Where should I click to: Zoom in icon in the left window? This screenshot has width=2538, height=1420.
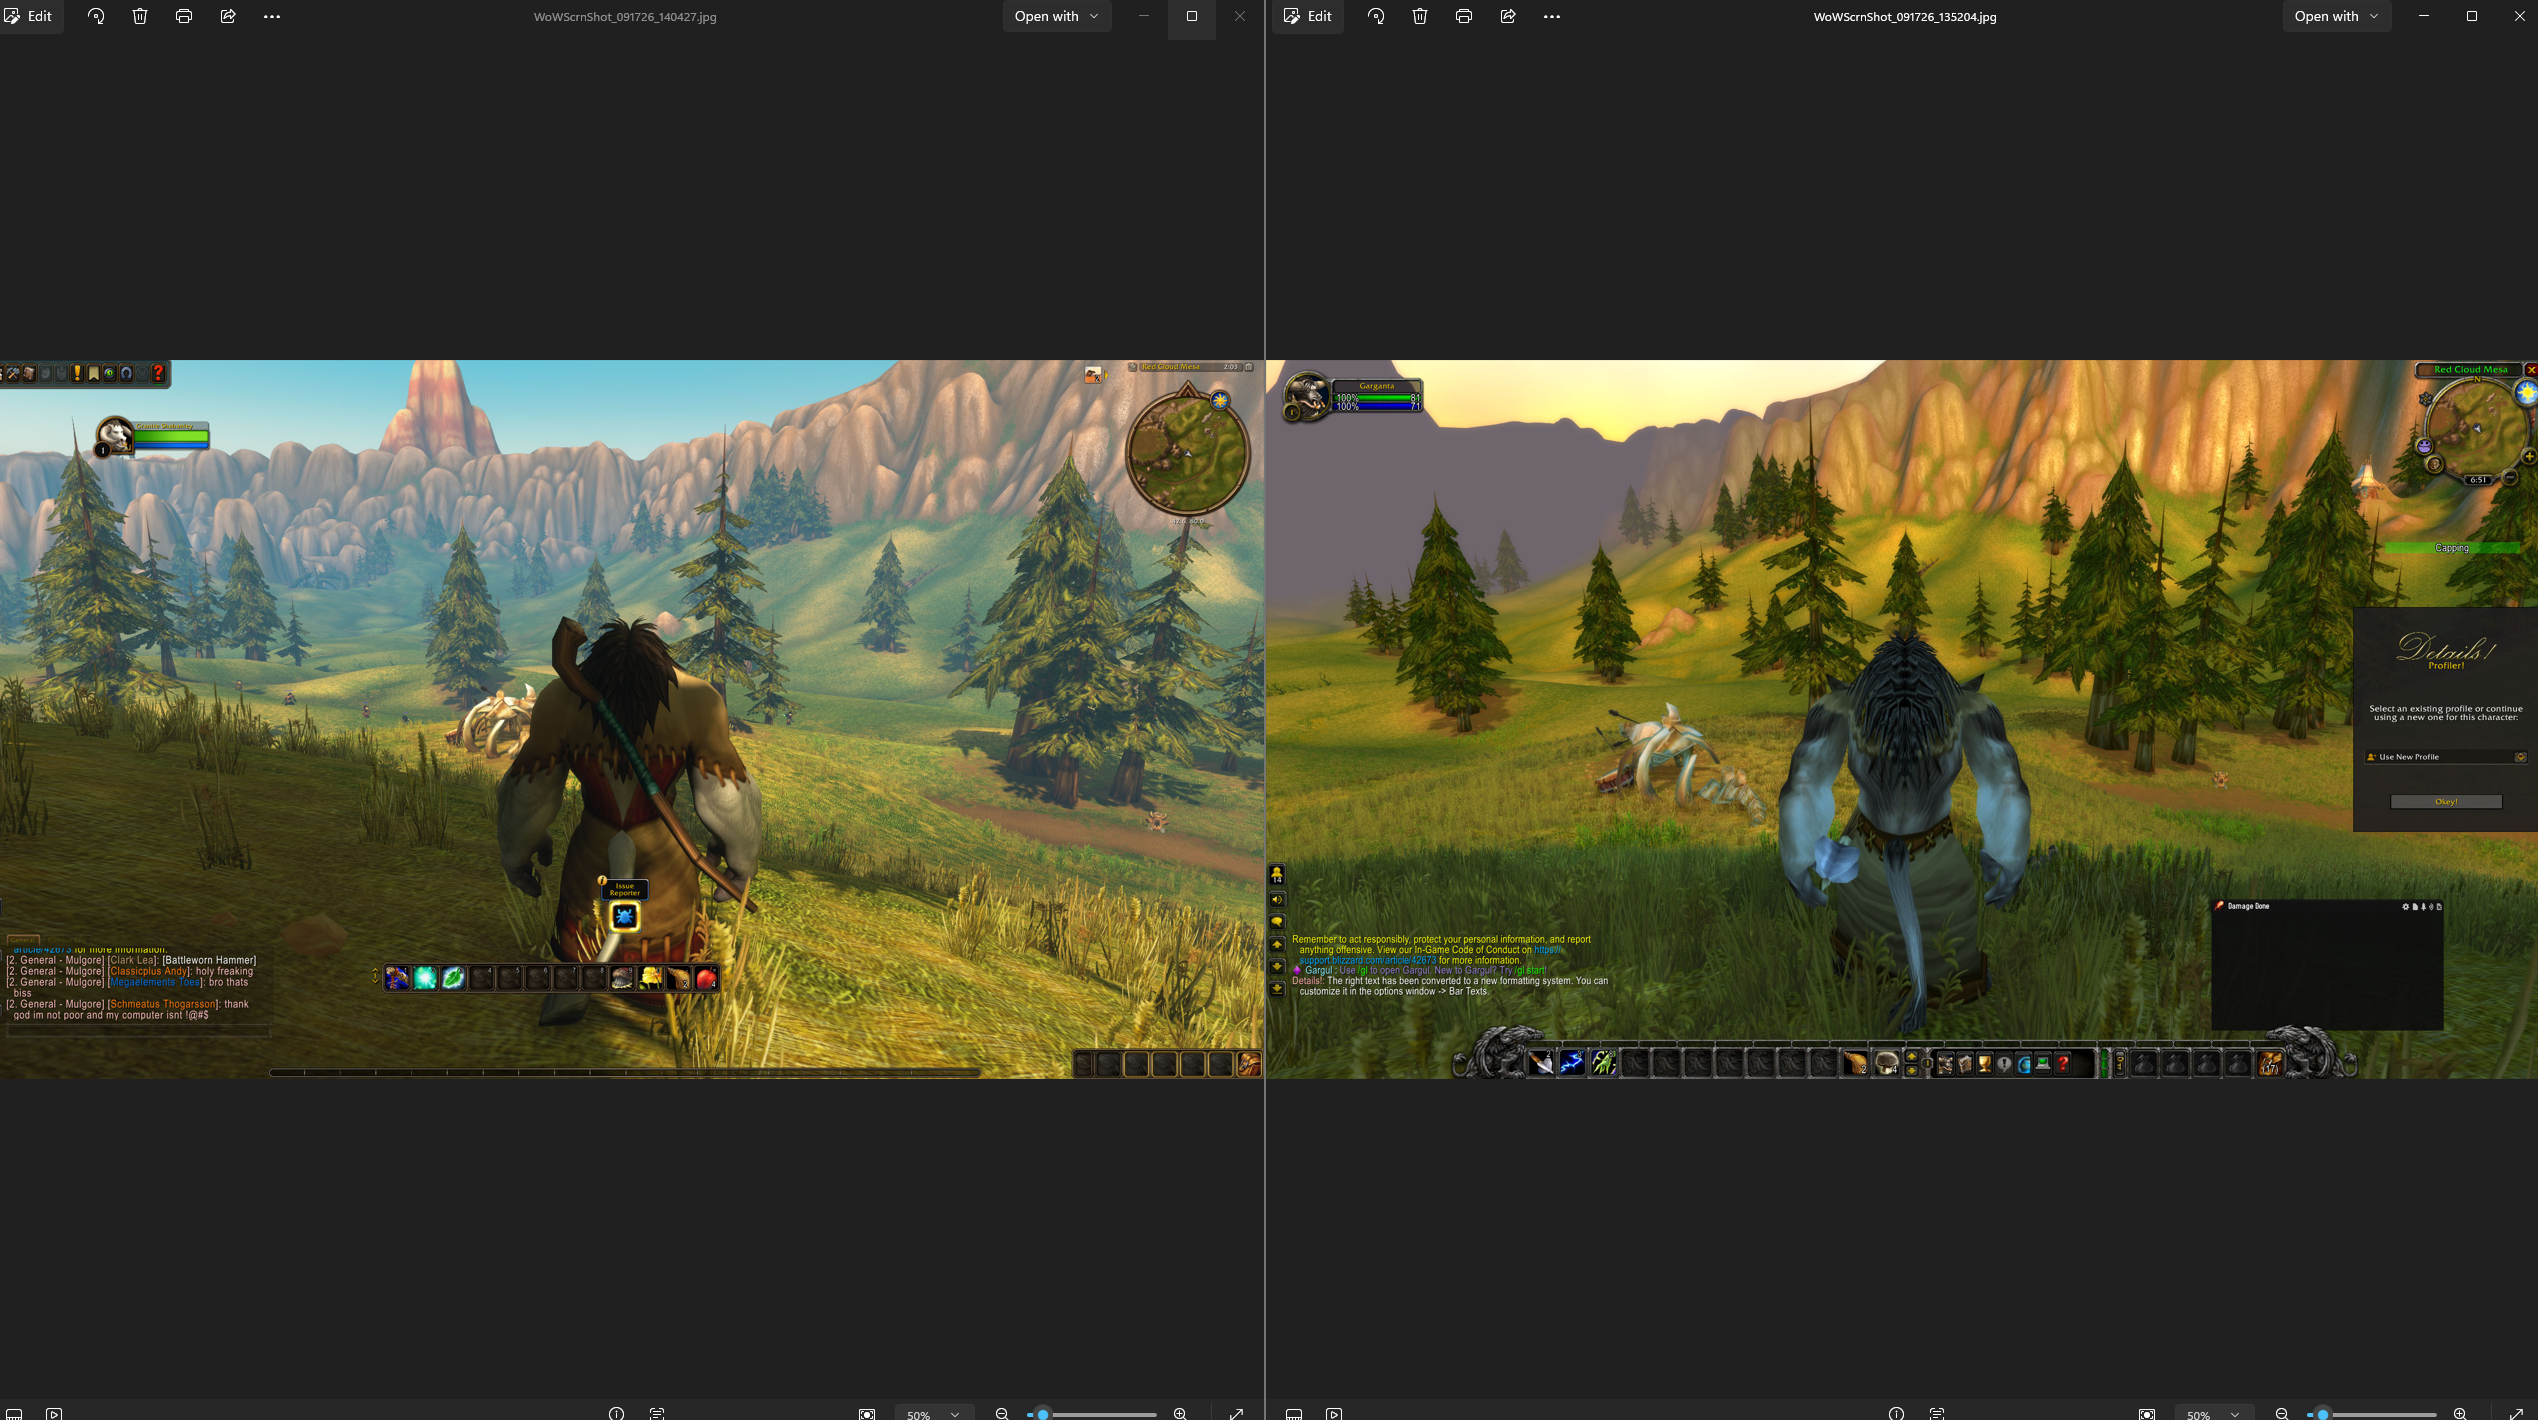click(1180, 1413)
